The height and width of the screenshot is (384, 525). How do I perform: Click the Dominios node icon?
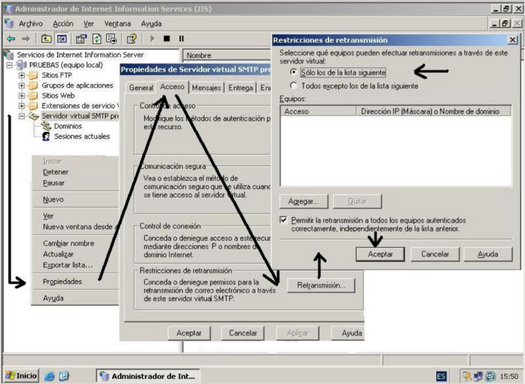46,126
